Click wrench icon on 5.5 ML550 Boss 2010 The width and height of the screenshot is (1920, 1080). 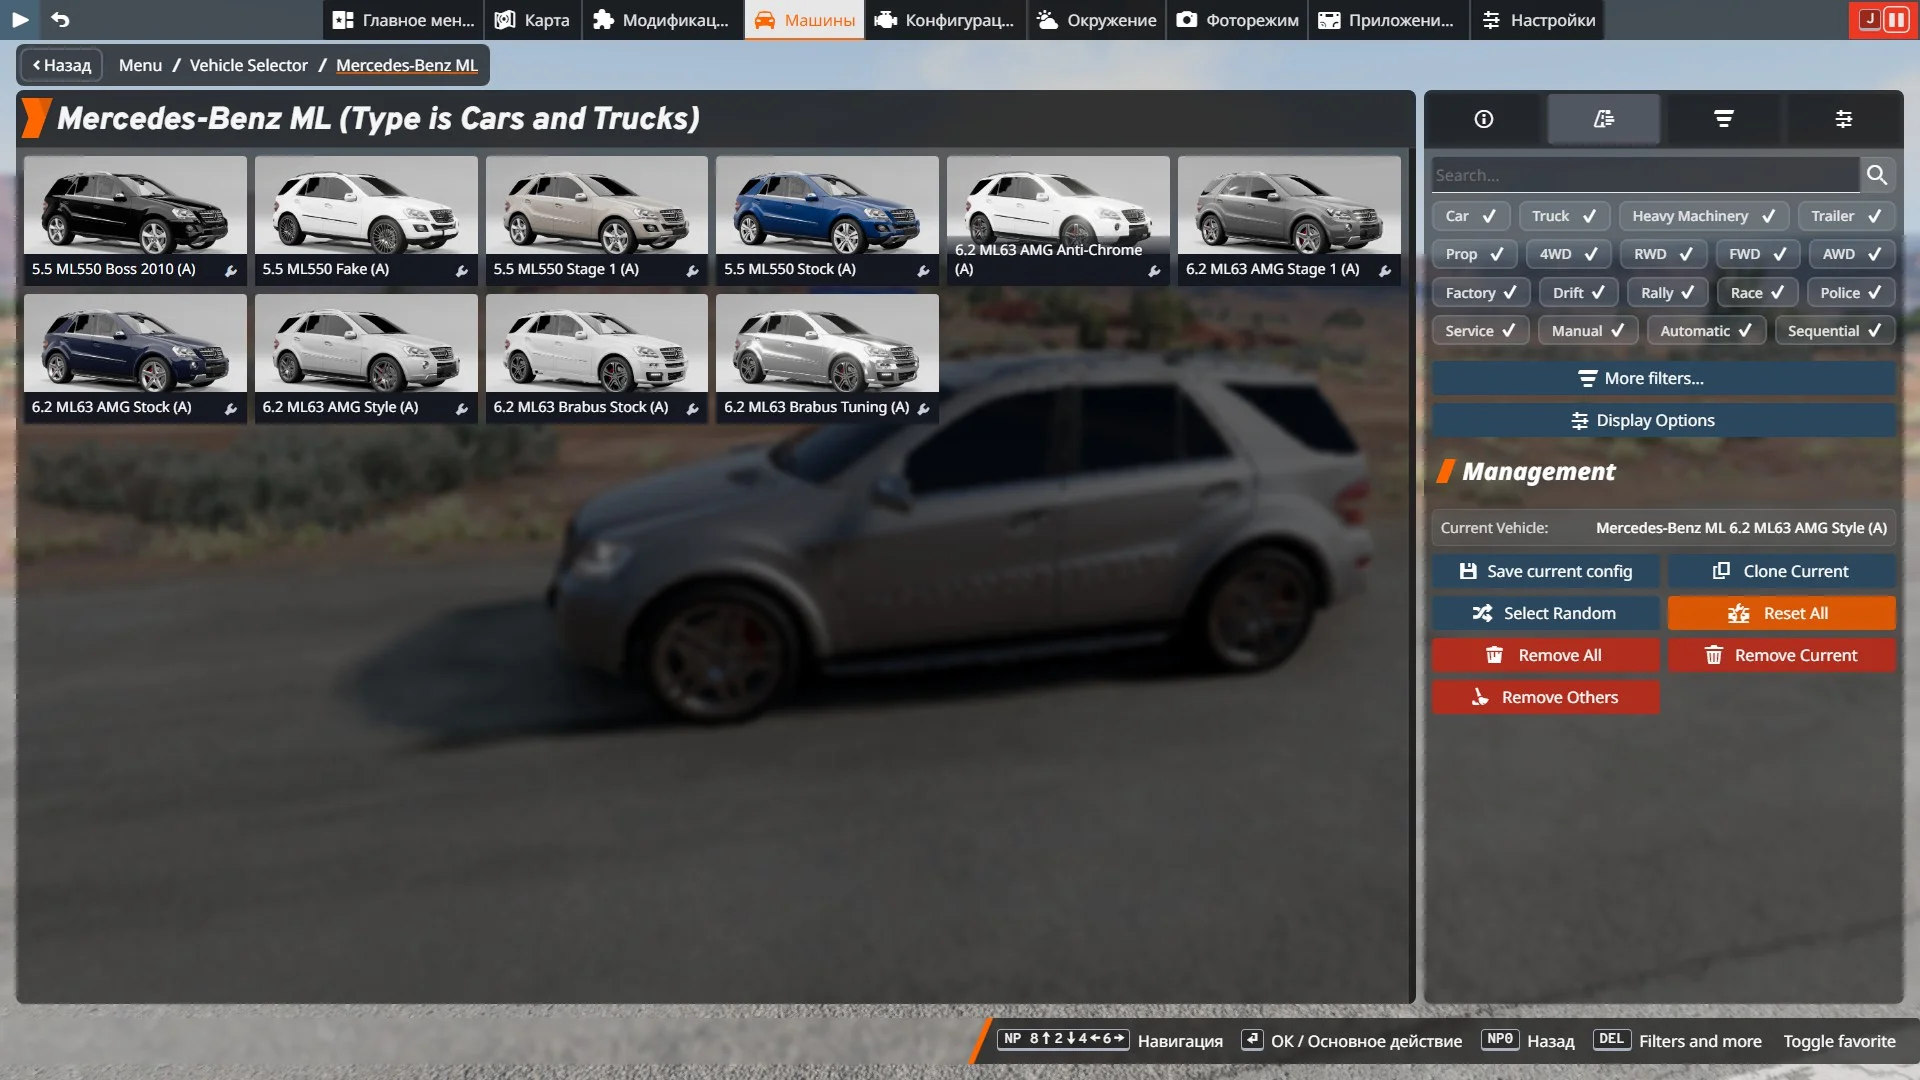[231, 271]
